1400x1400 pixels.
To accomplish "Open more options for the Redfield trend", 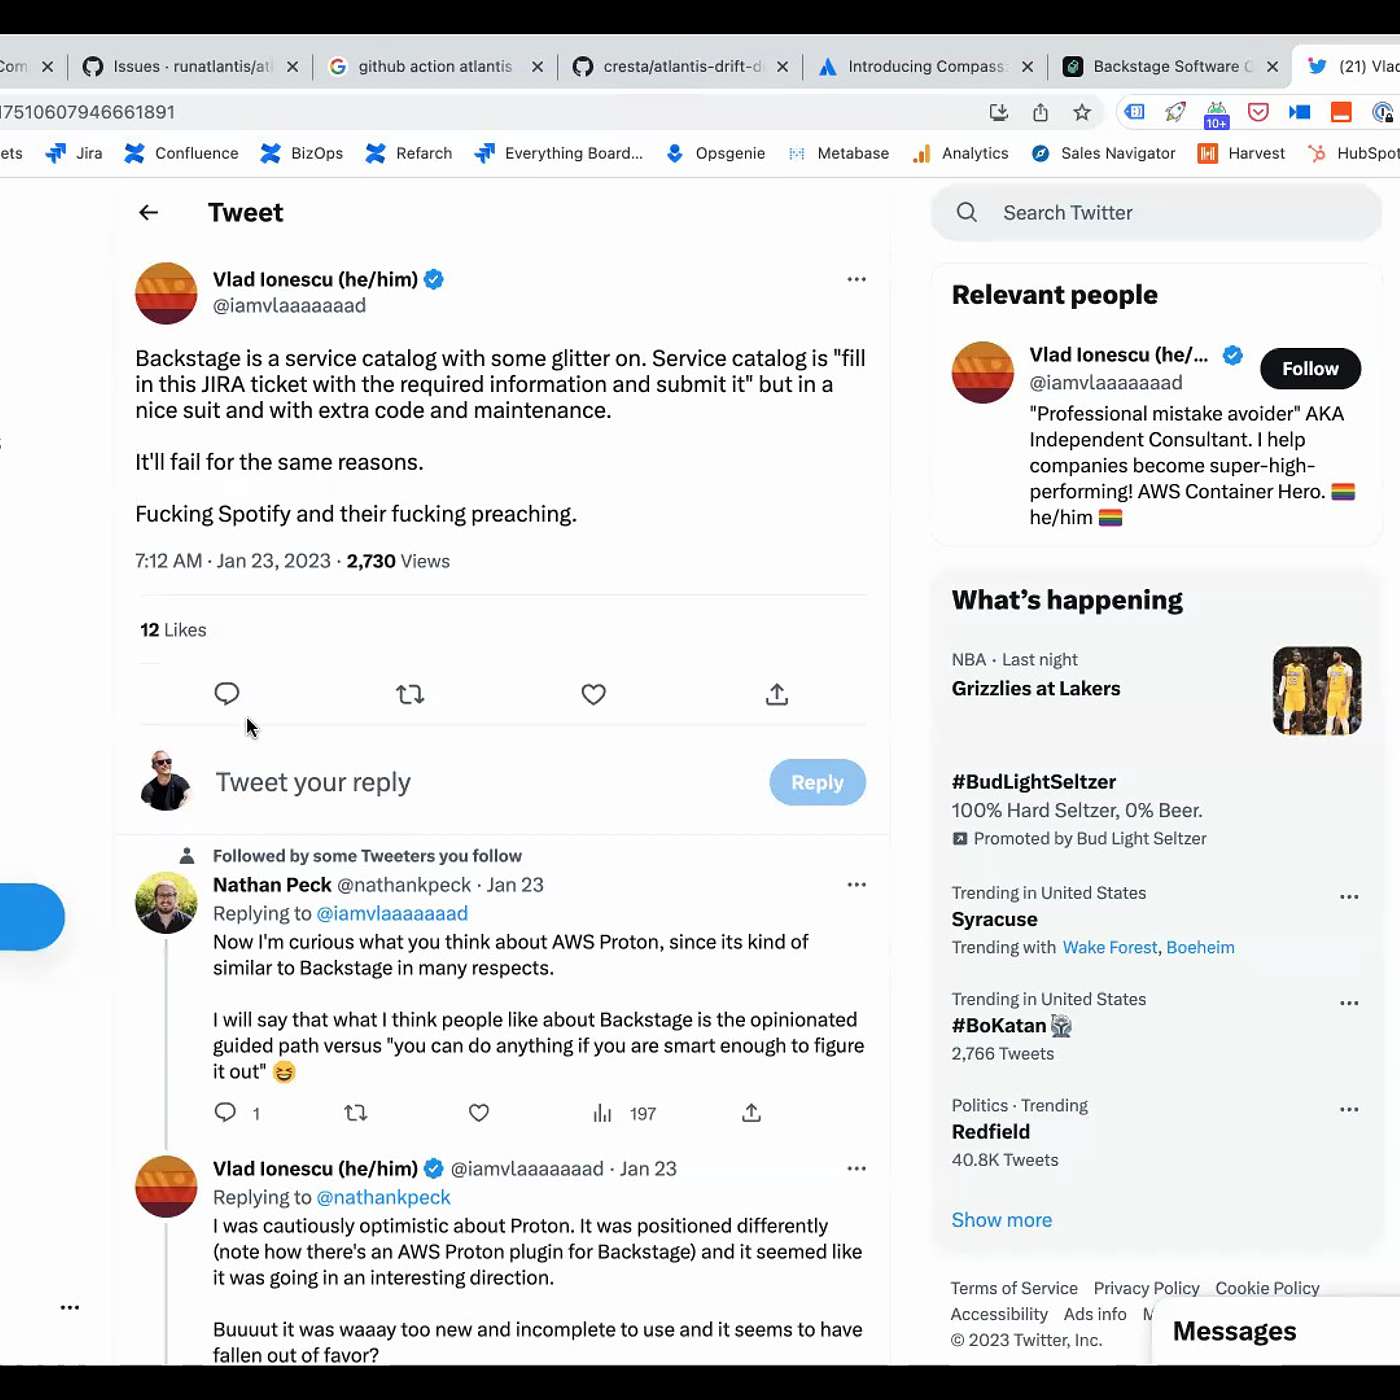I will tap(1349, 1109).
